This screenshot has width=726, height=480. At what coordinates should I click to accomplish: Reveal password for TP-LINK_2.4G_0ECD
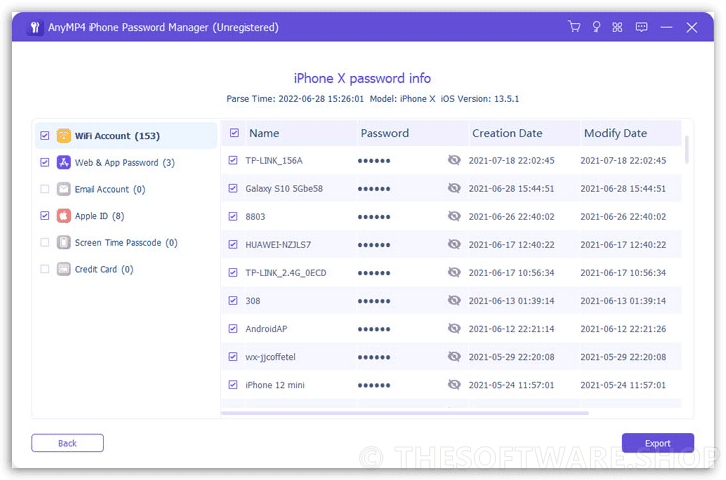point(454,272)
